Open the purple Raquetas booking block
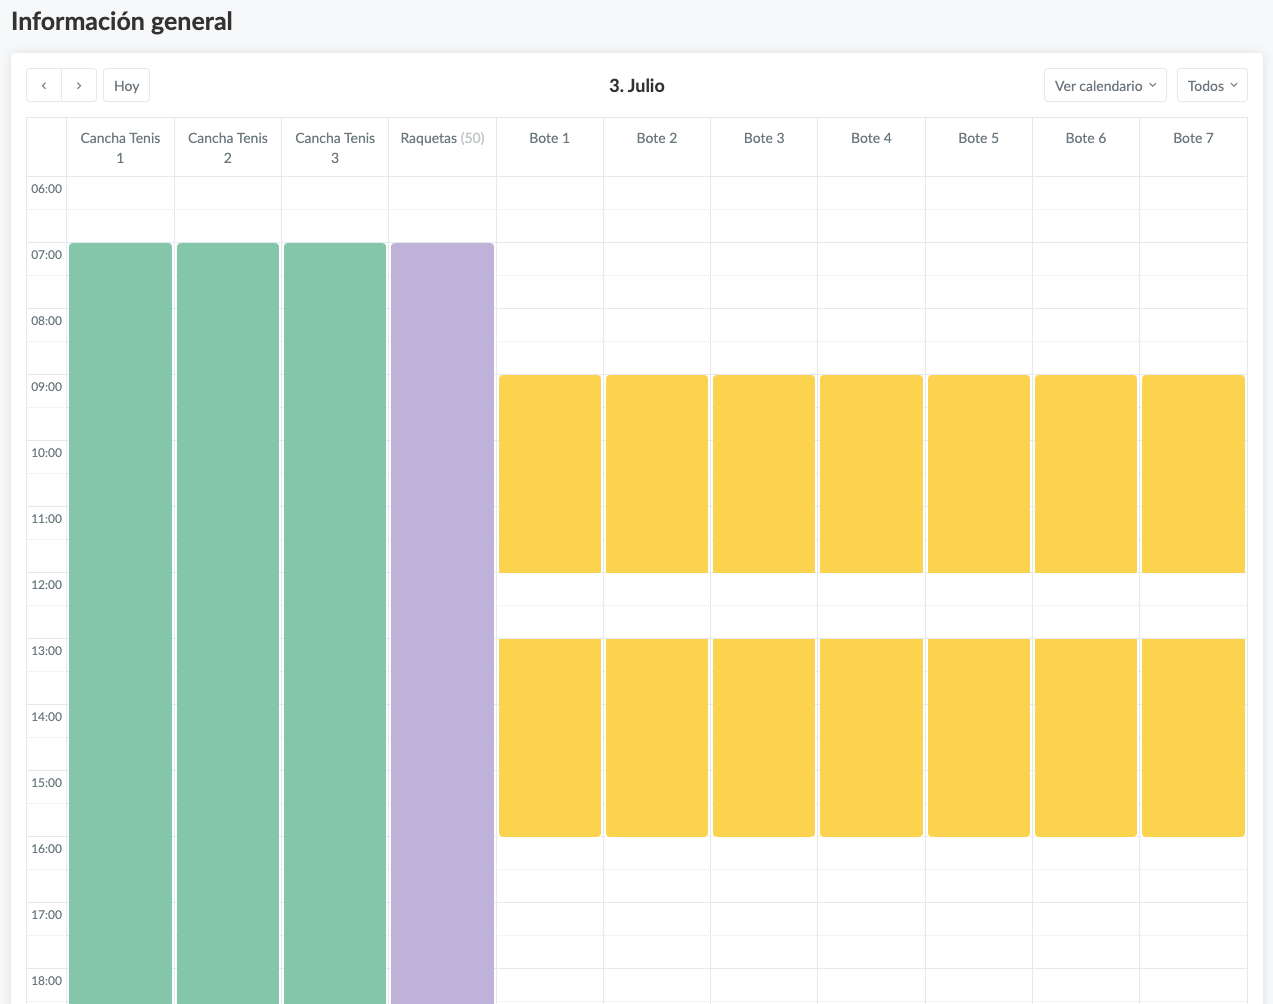 [x=442, y=600]
